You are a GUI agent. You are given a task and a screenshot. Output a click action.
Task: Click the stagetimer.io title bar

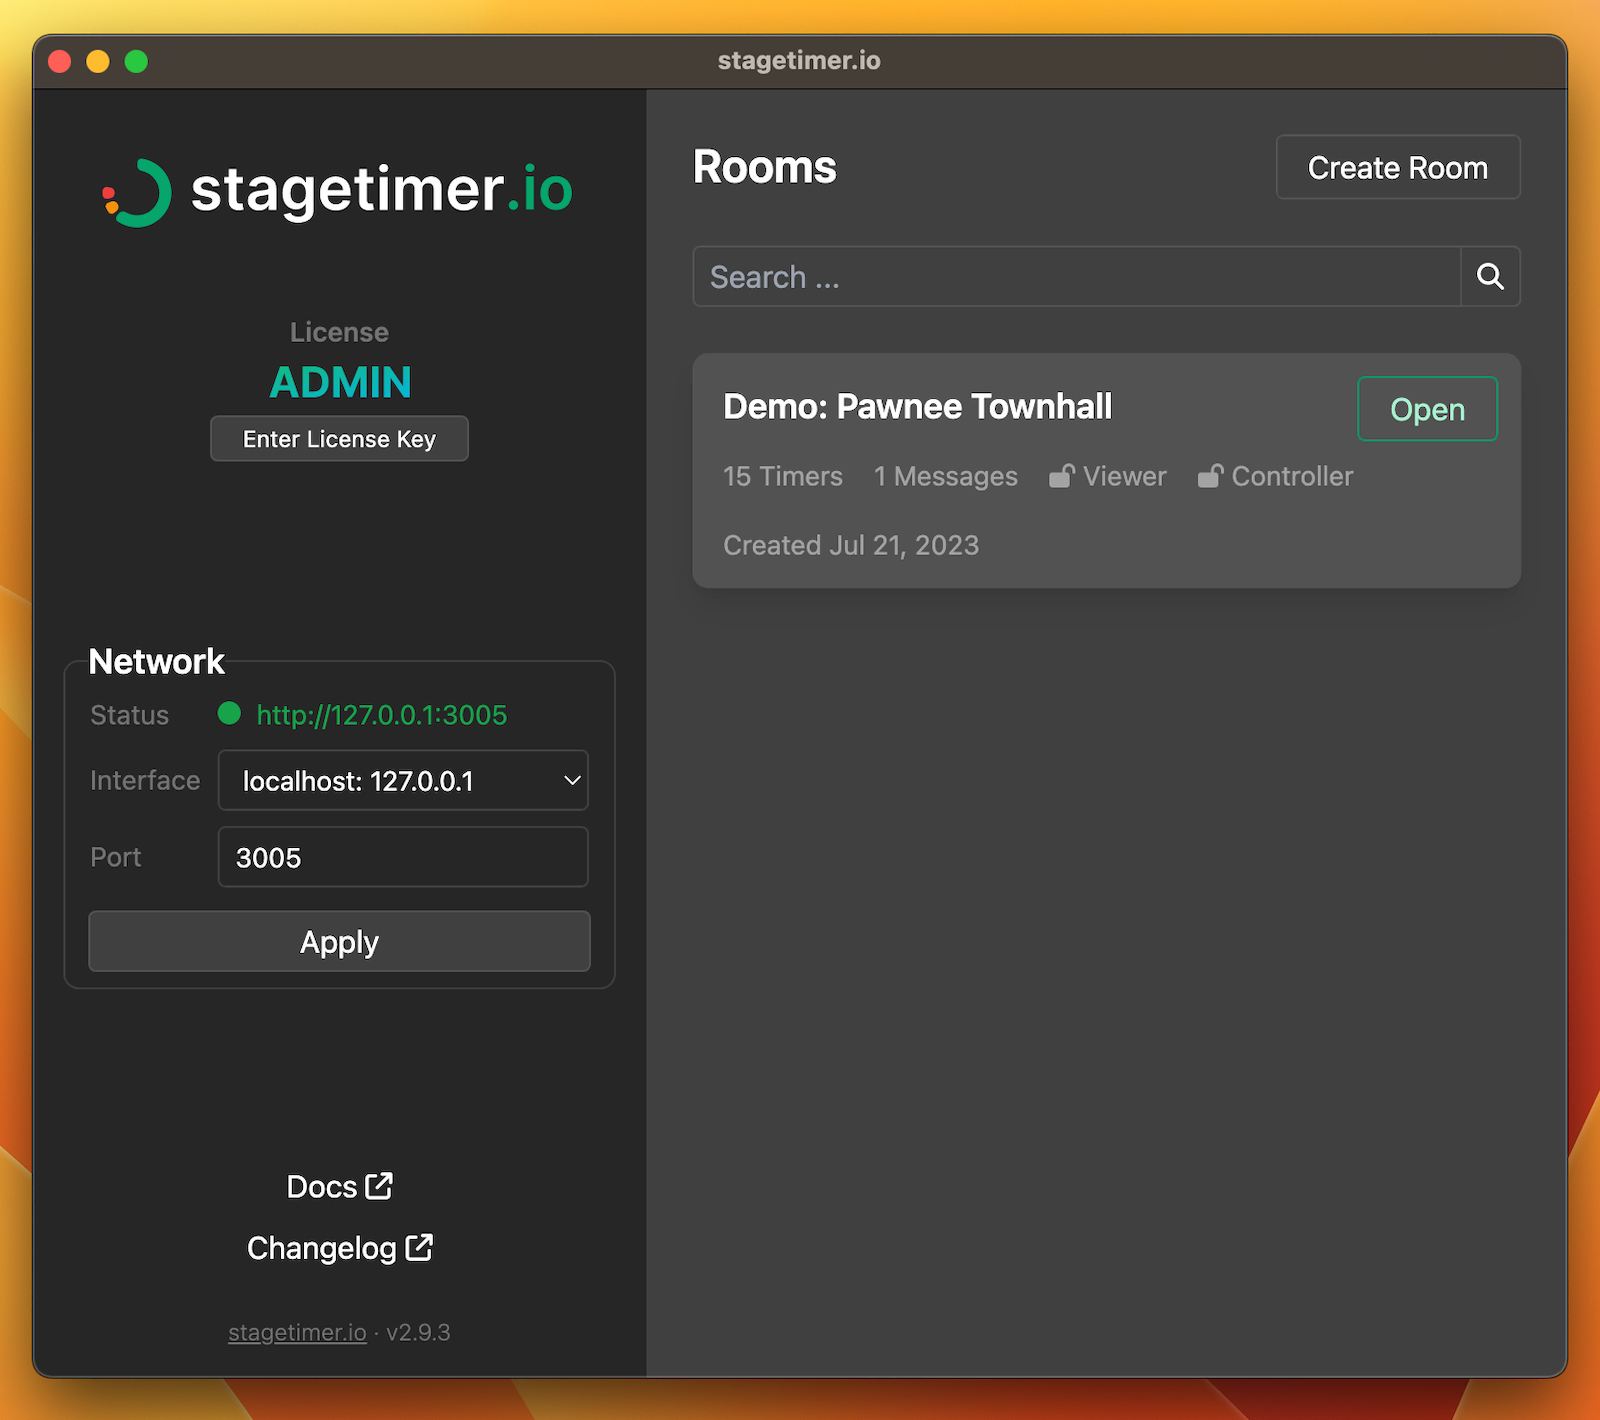(x=799, y=60)
